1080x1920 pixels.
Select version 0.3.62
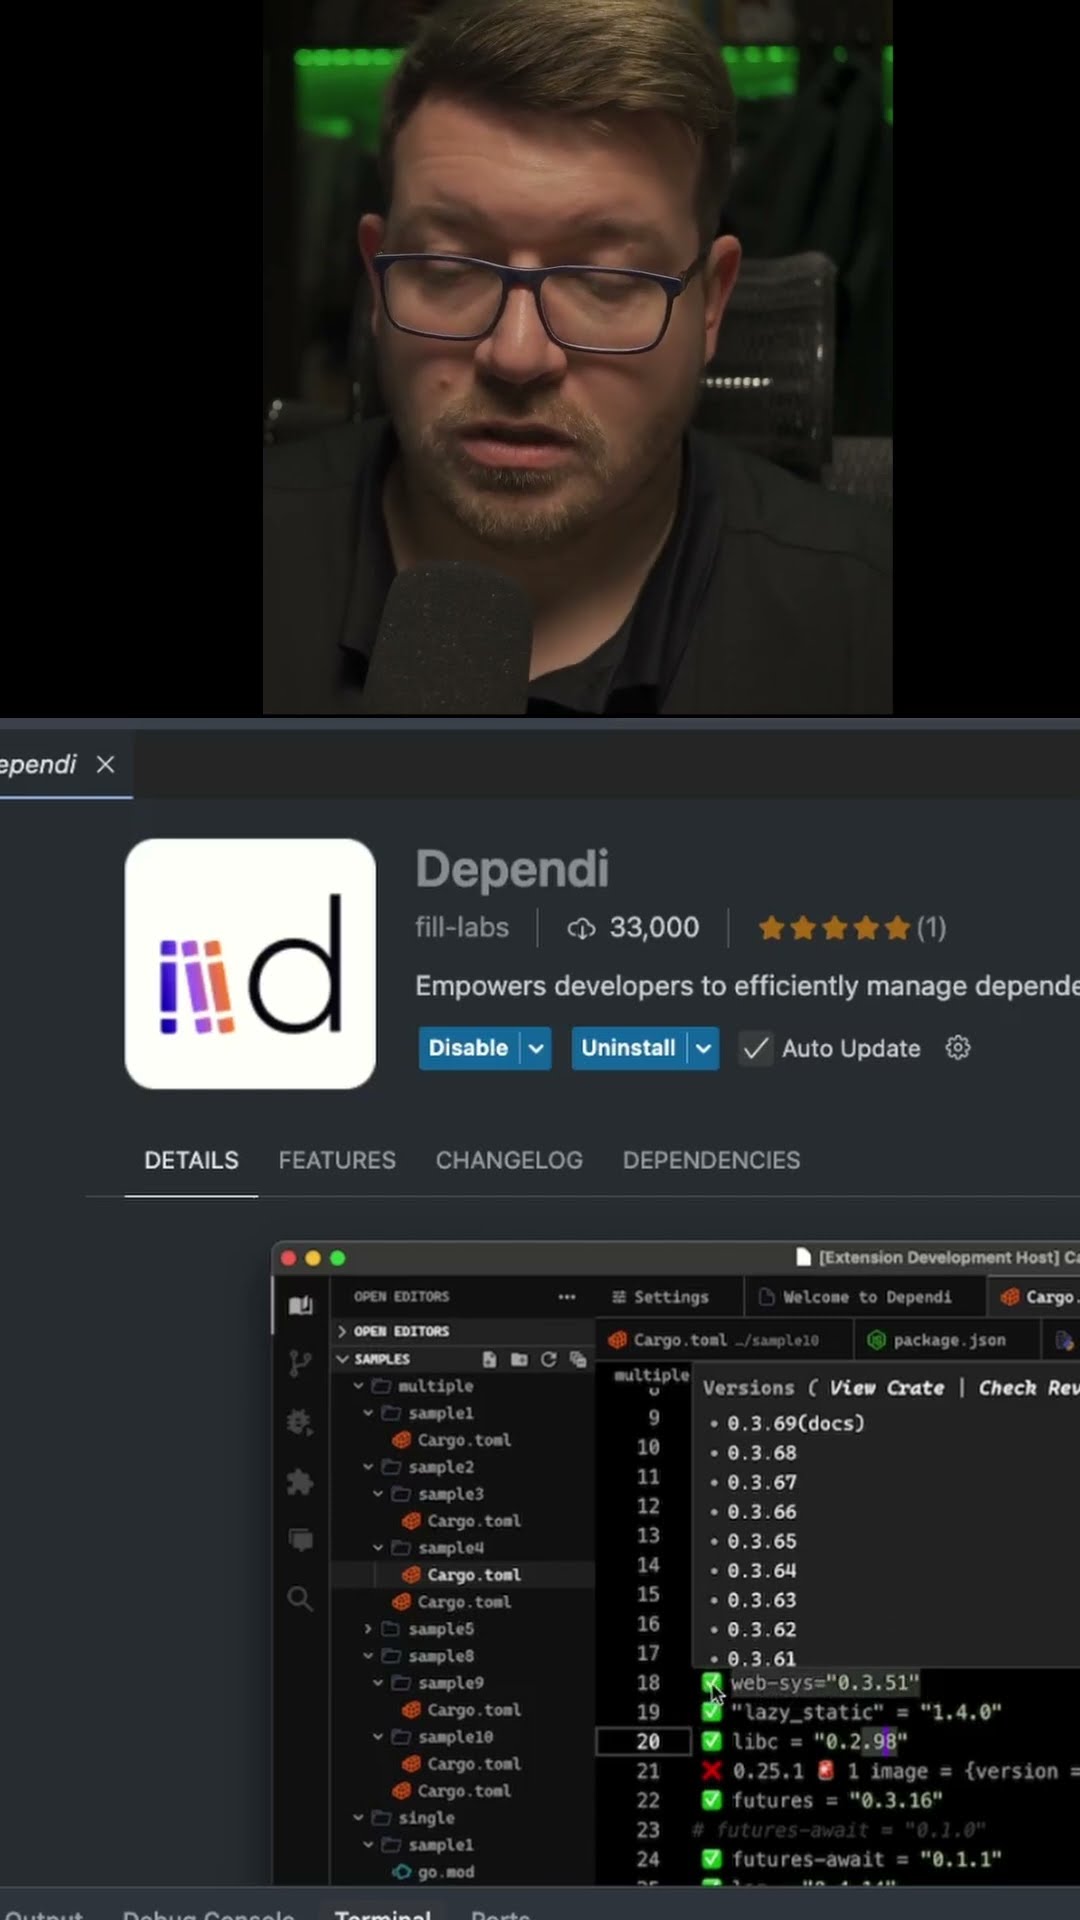click(762, 1630)
